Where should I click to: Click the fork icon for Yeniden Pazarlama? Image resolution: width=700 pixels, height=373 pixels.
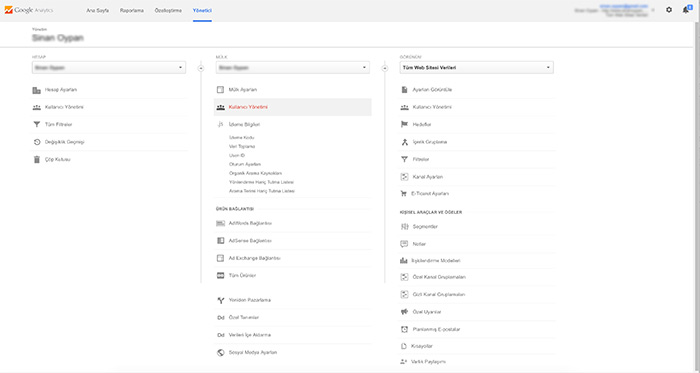(x=220, y=300)
